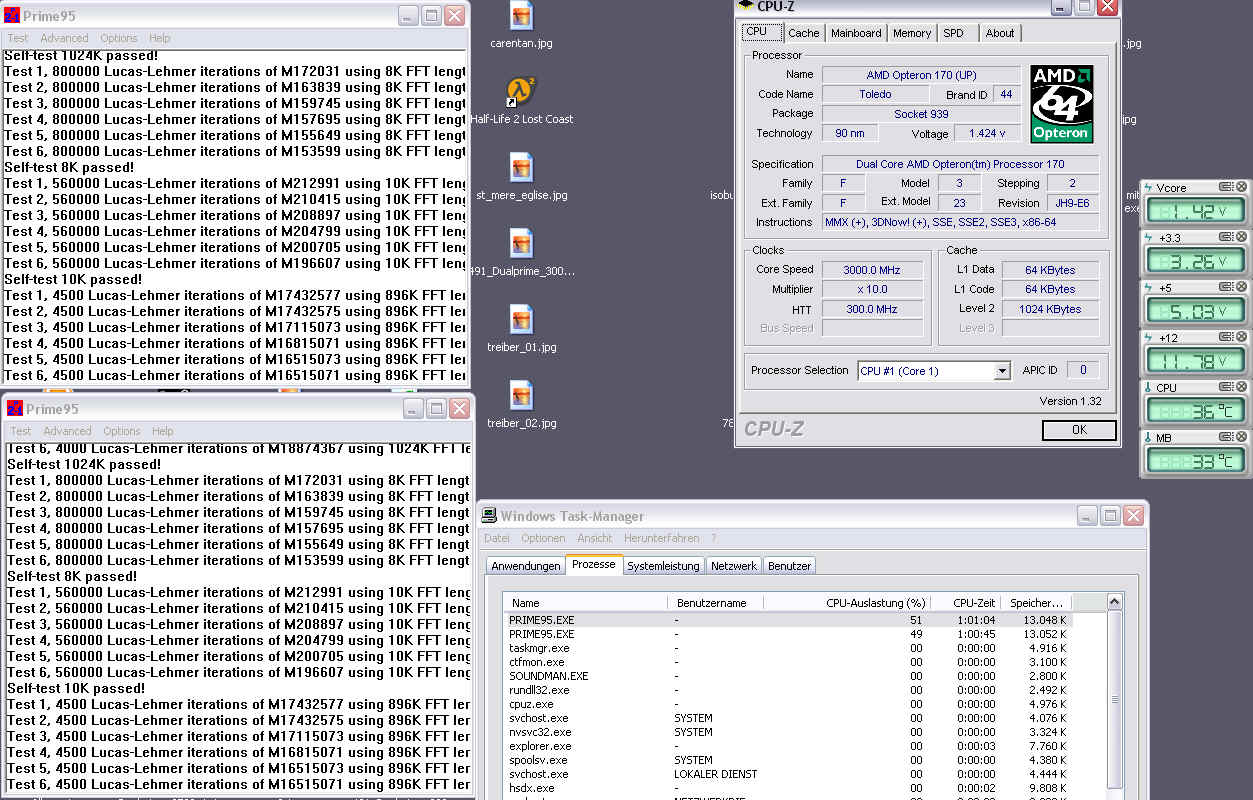Close the Vcore voltage widget with its X icon
1253x800 pixels.
click(x=1242, y=187)
